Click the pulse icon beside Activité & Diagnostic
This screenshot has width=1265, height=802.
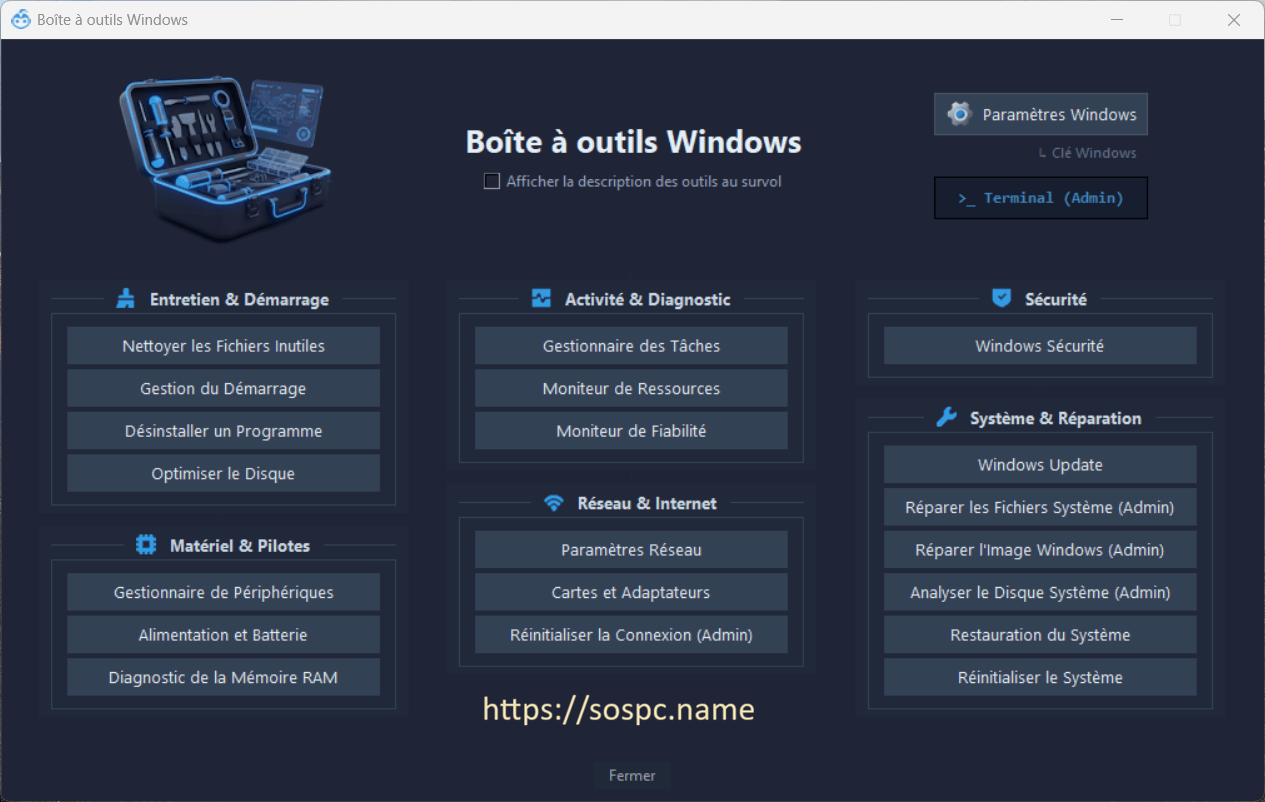541,298
